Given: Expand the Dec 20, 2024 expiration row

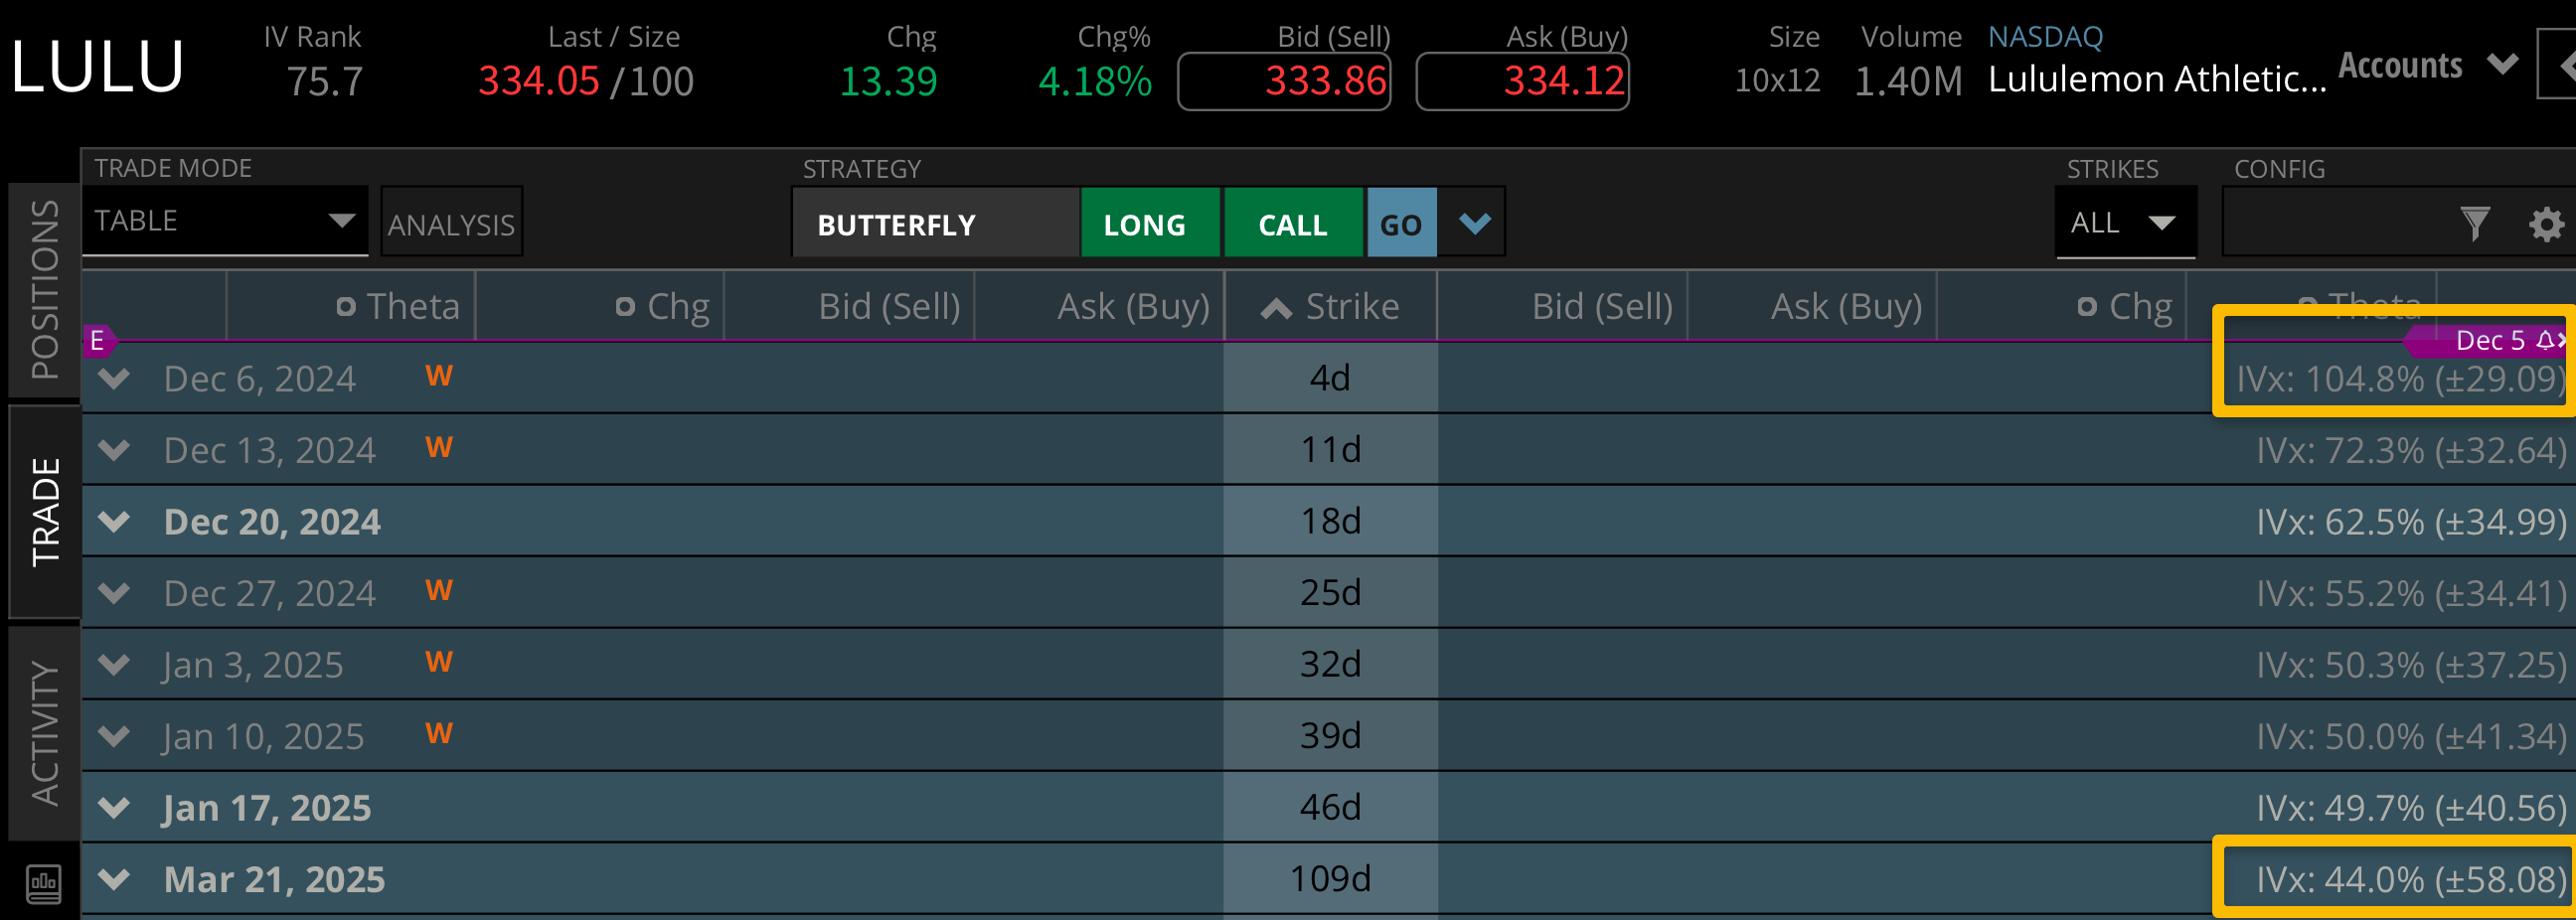Looking at the screenshot, I should pyautogui.click(x=115, y=521).
